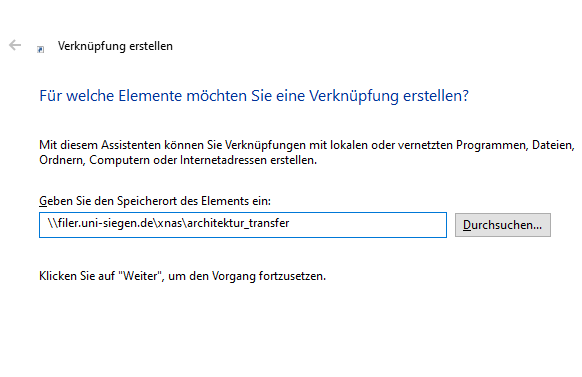Screen dimensions: 582x377
Task: Go back using the left arrow
Action: [x=15, y=45]
